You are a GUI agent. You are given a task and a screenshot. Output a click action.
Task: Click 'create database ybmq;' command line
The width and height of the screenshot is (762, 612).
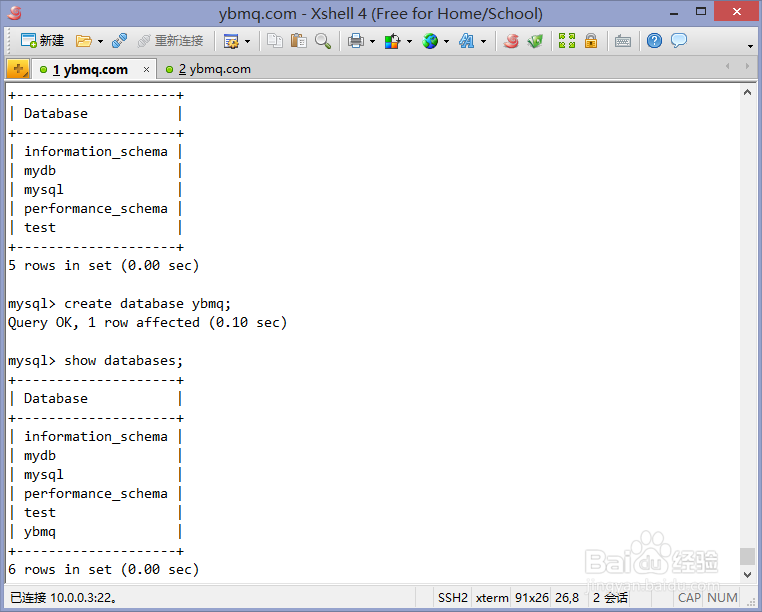[120, 304]
